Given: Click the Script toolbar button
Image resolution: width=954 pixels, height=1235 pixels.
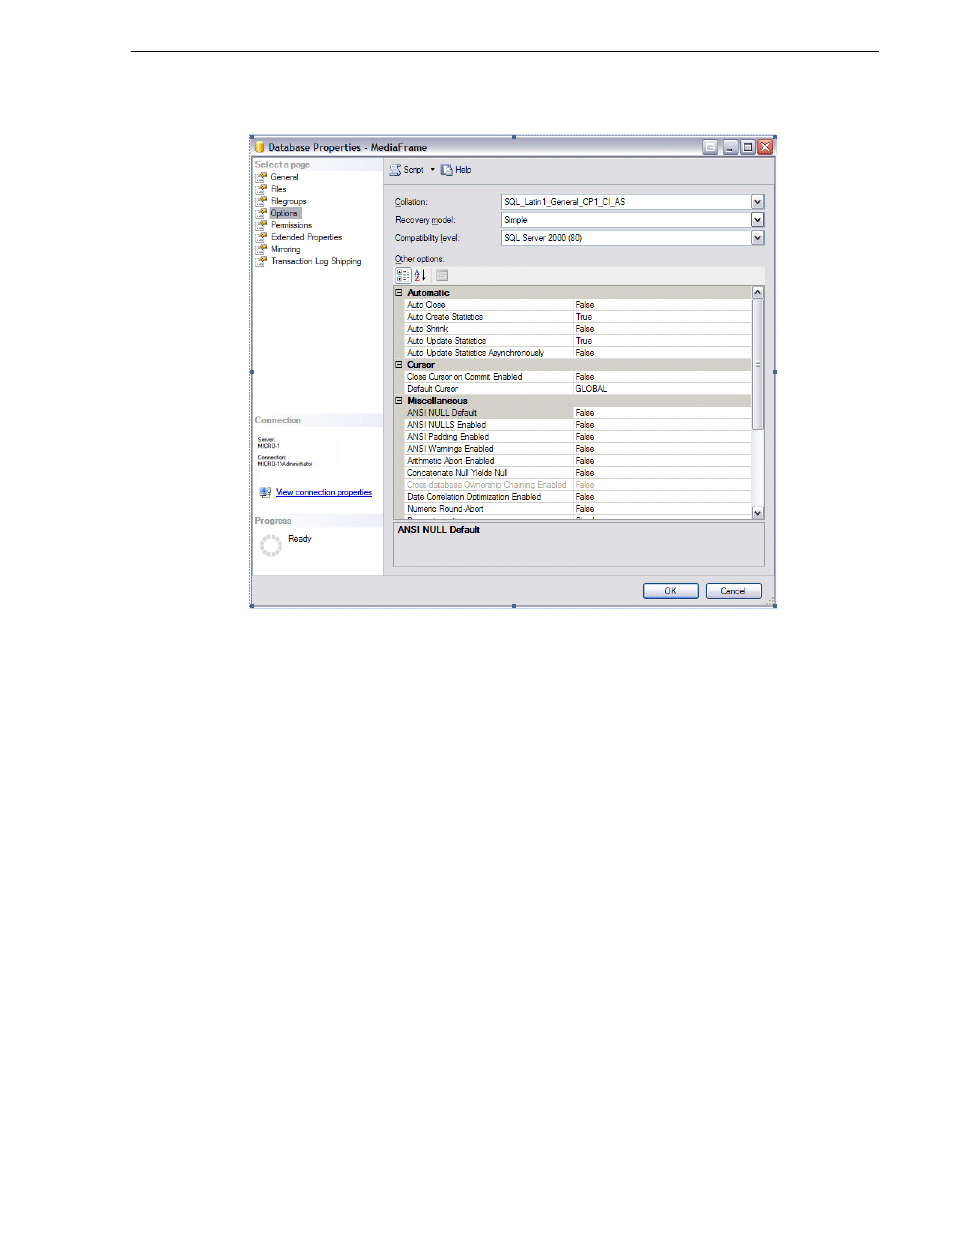Looking at the screenshot, I should 407,170.
